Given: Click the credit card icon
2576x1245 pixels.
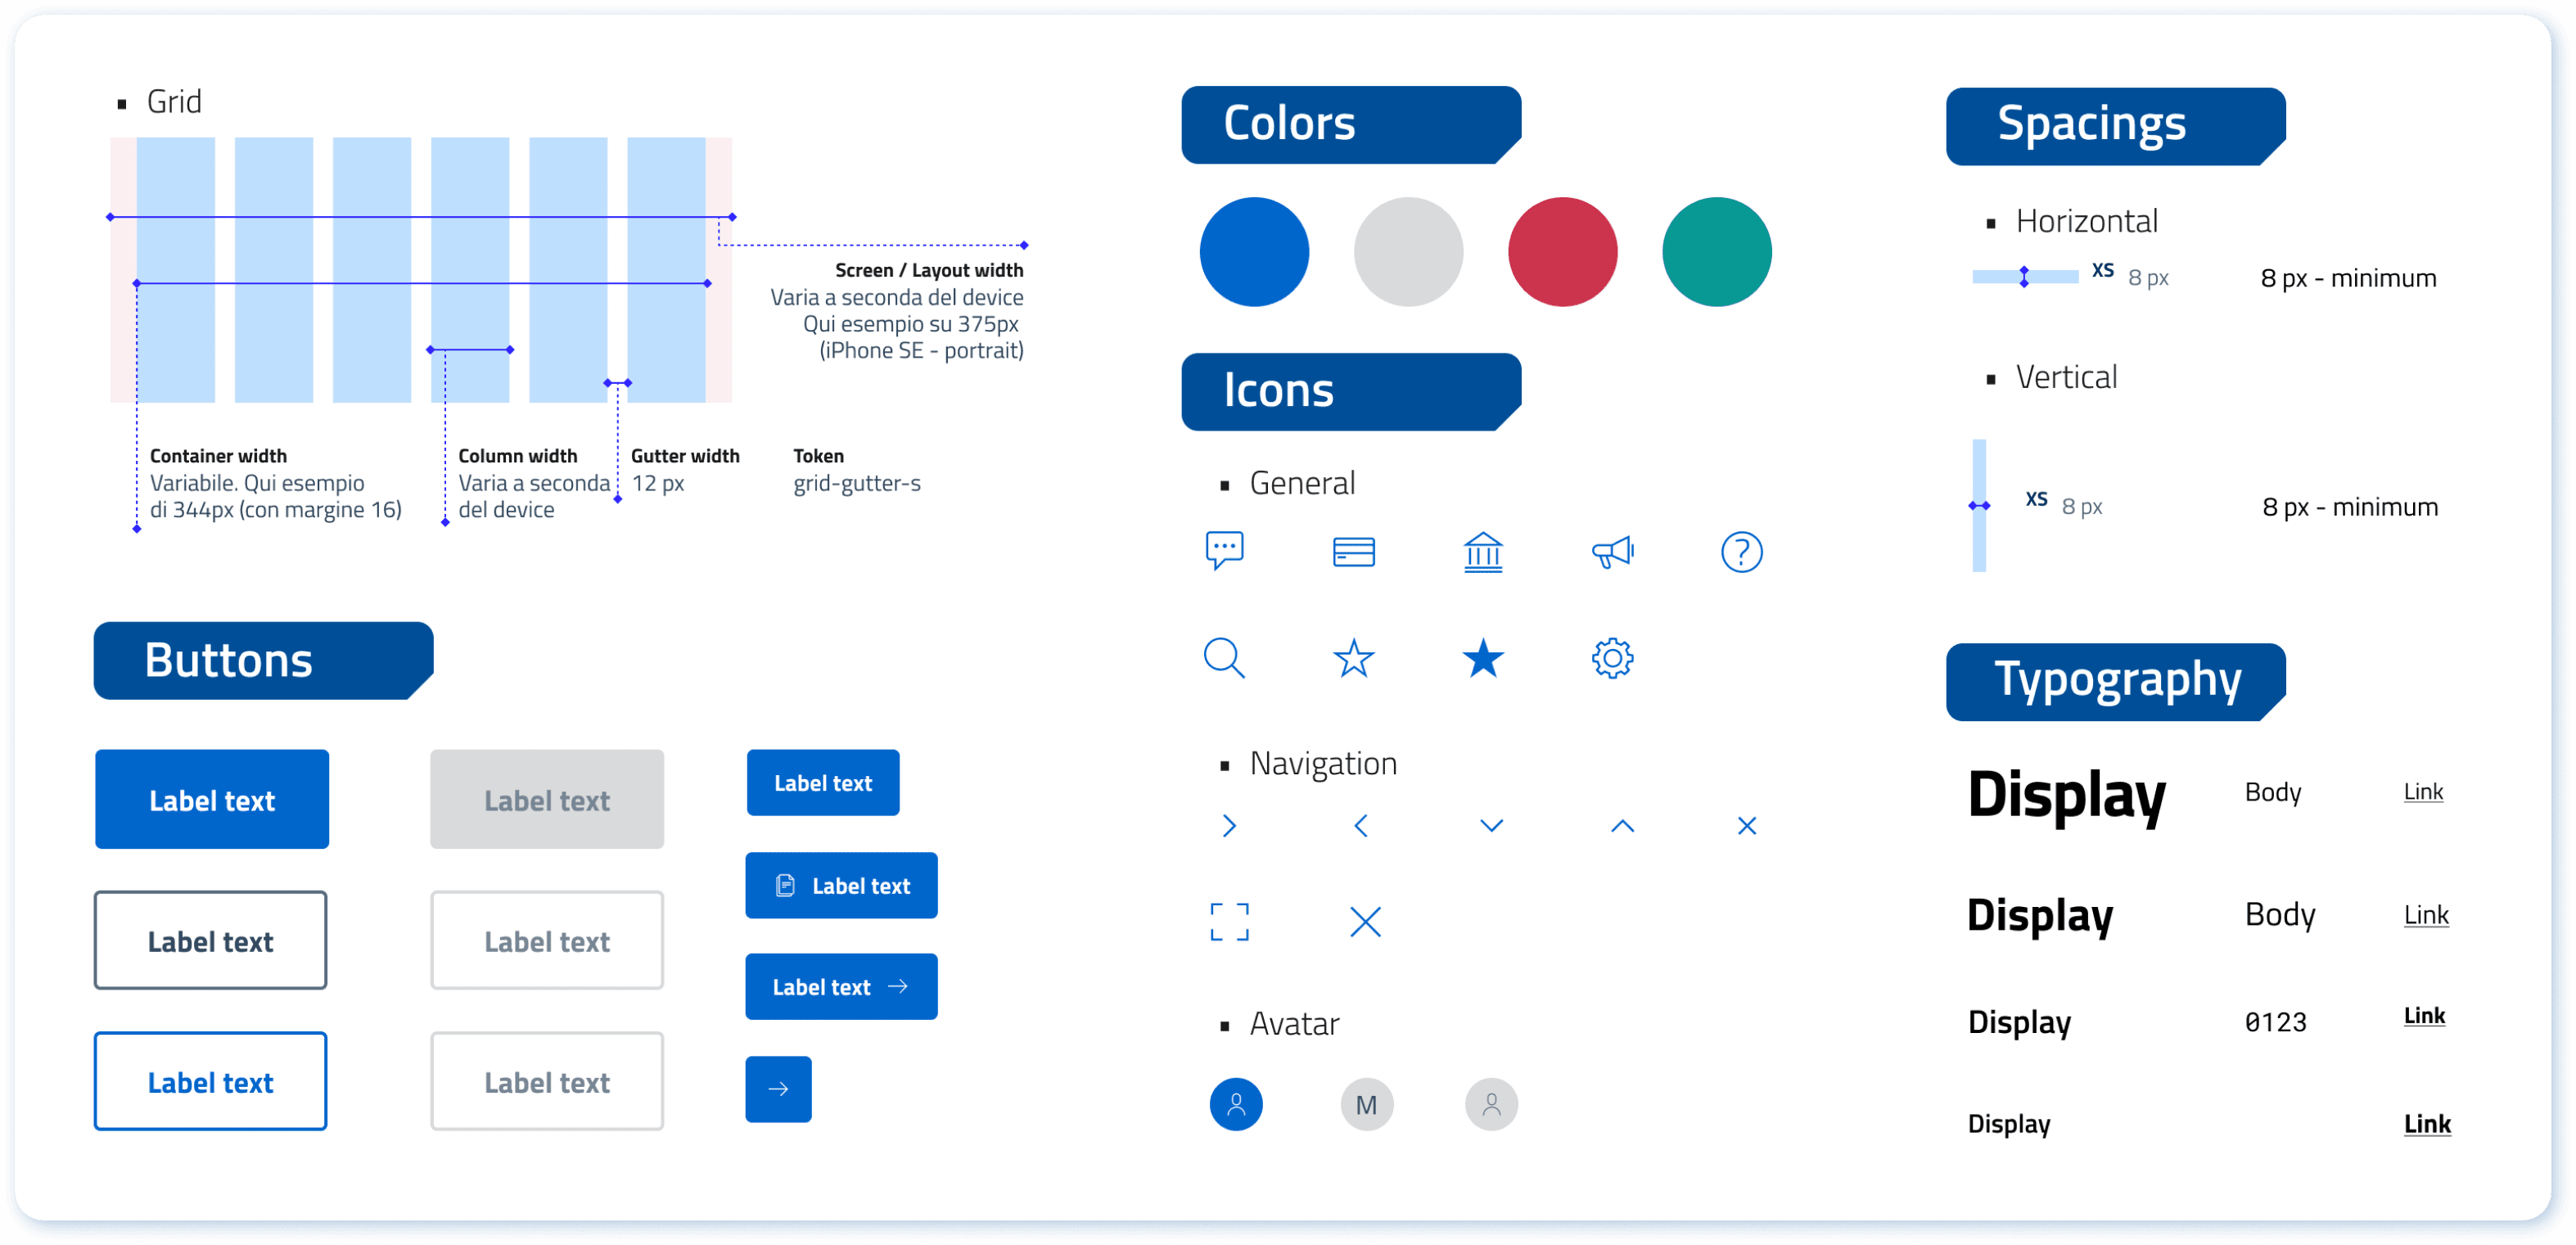Looking at the screenshot, I should click(1353, 552).
